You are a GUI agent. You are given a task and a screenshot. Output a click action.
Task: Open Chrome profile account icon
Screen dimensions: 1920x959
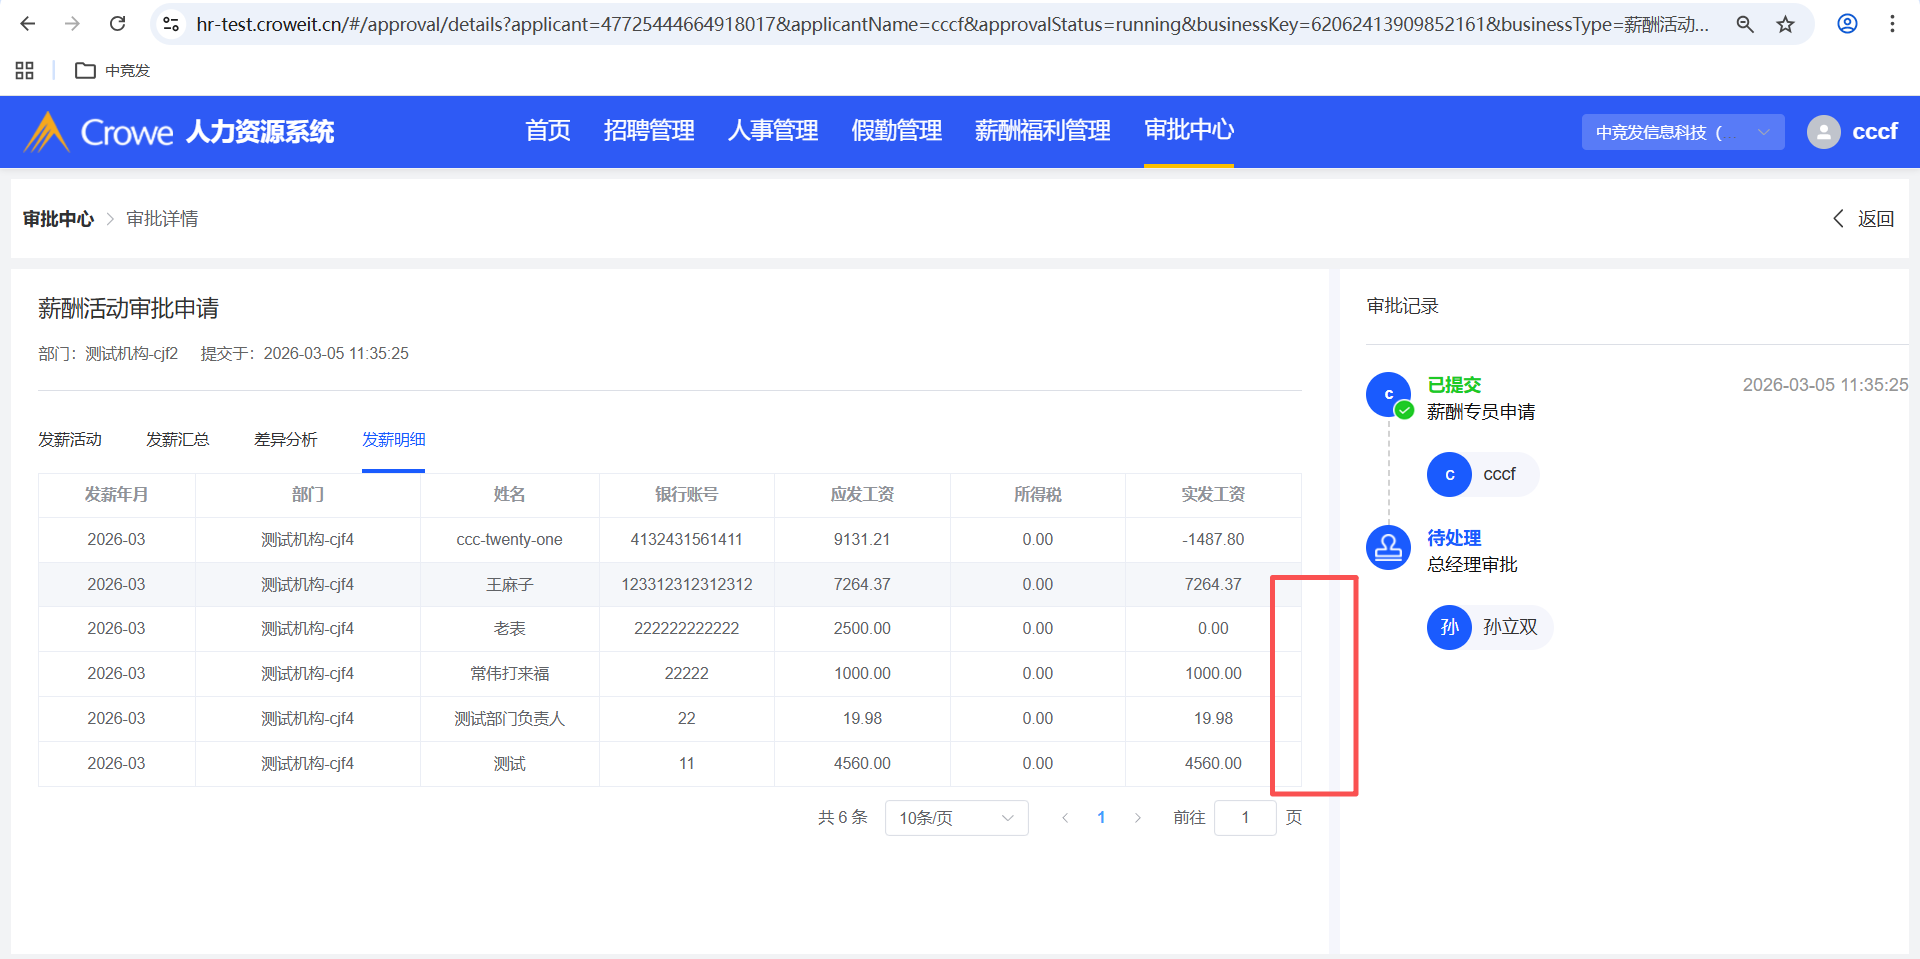click(x=1847, y=24)
